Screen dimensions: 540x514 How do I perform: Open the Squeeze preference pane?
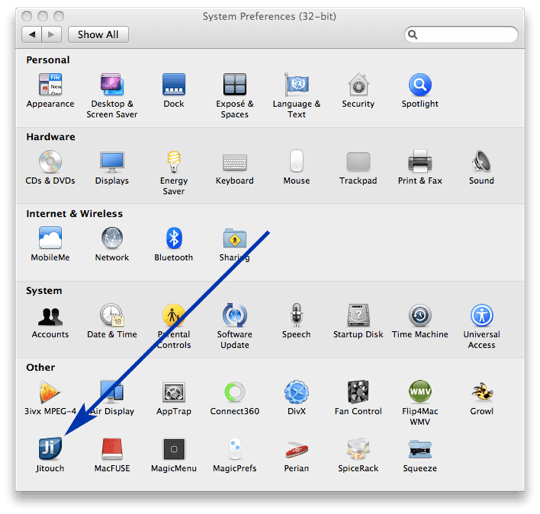(x=420, y=455)
